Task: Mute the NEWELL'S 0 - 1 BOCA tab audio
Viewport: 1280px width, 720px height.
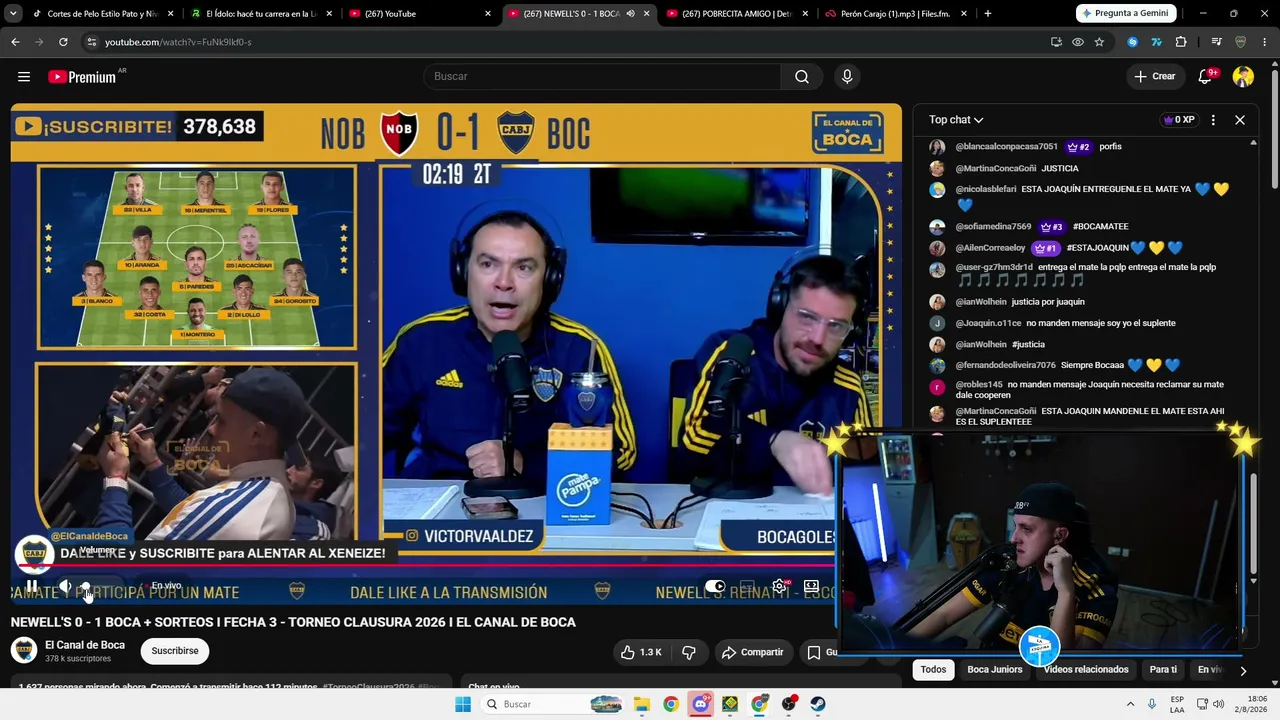Action: click(630, 14)
